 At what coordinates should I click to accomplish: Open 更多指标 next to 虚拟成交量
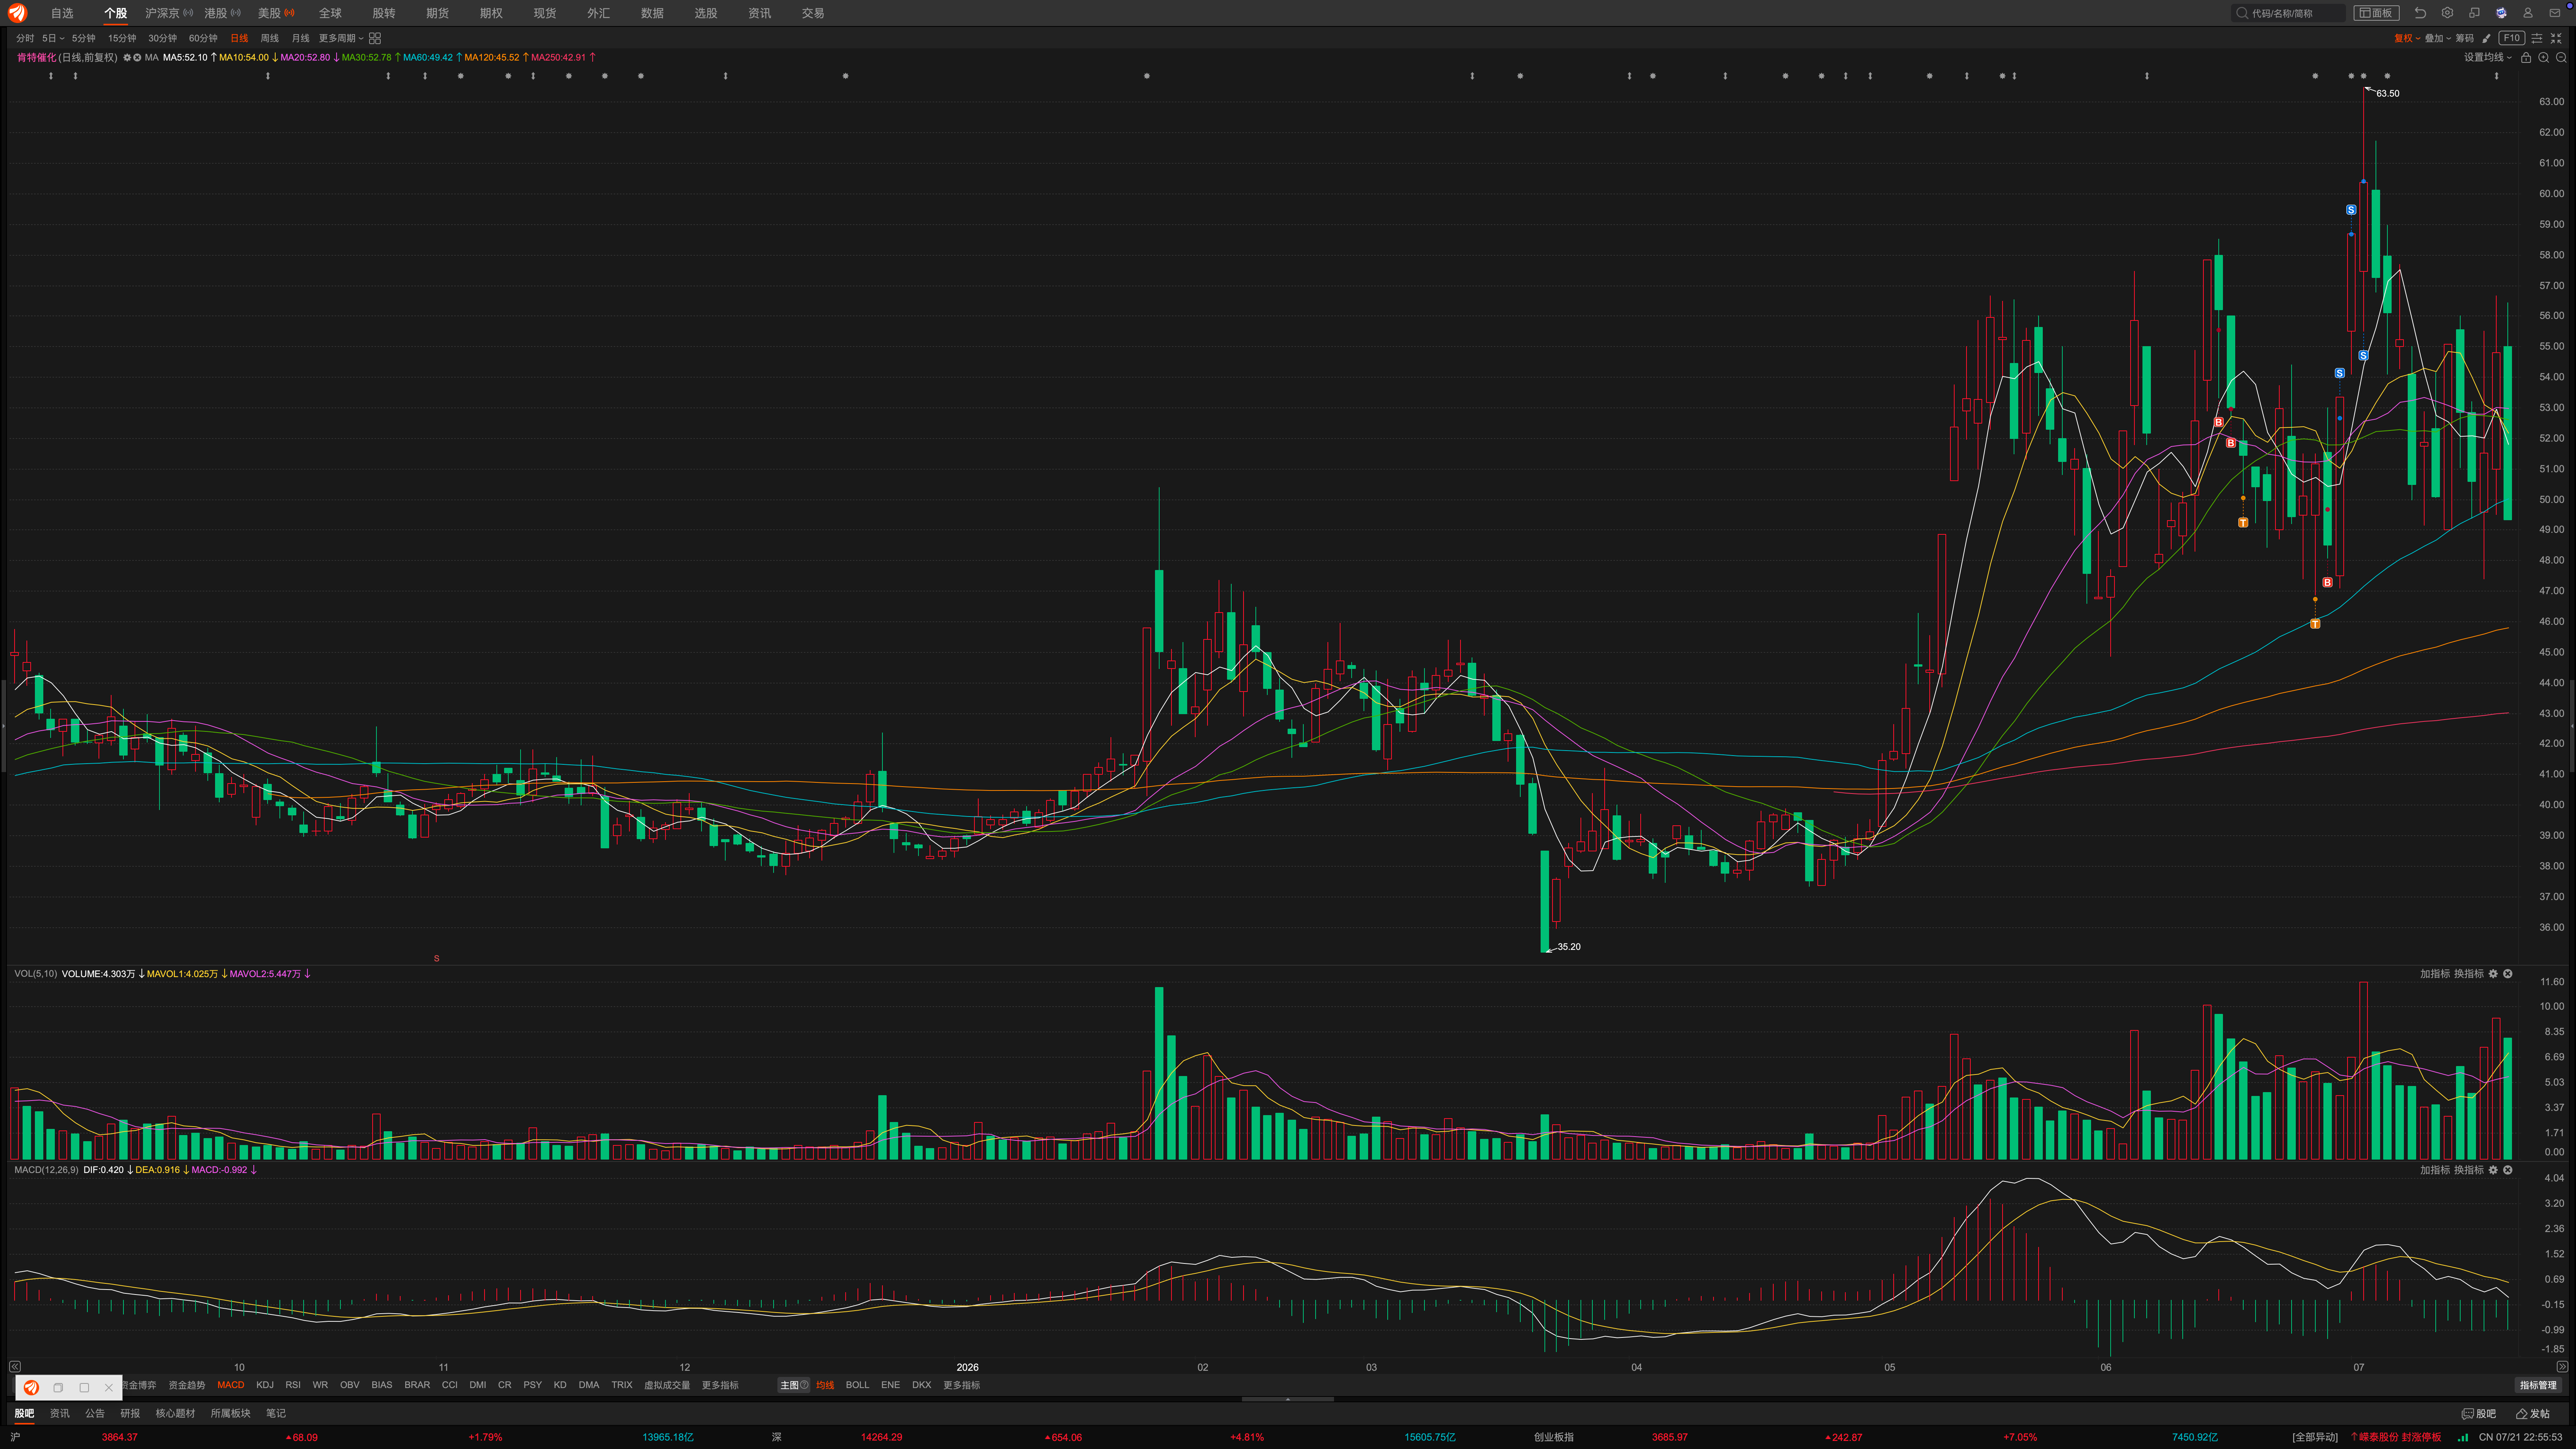click(x=720, y=1385)
